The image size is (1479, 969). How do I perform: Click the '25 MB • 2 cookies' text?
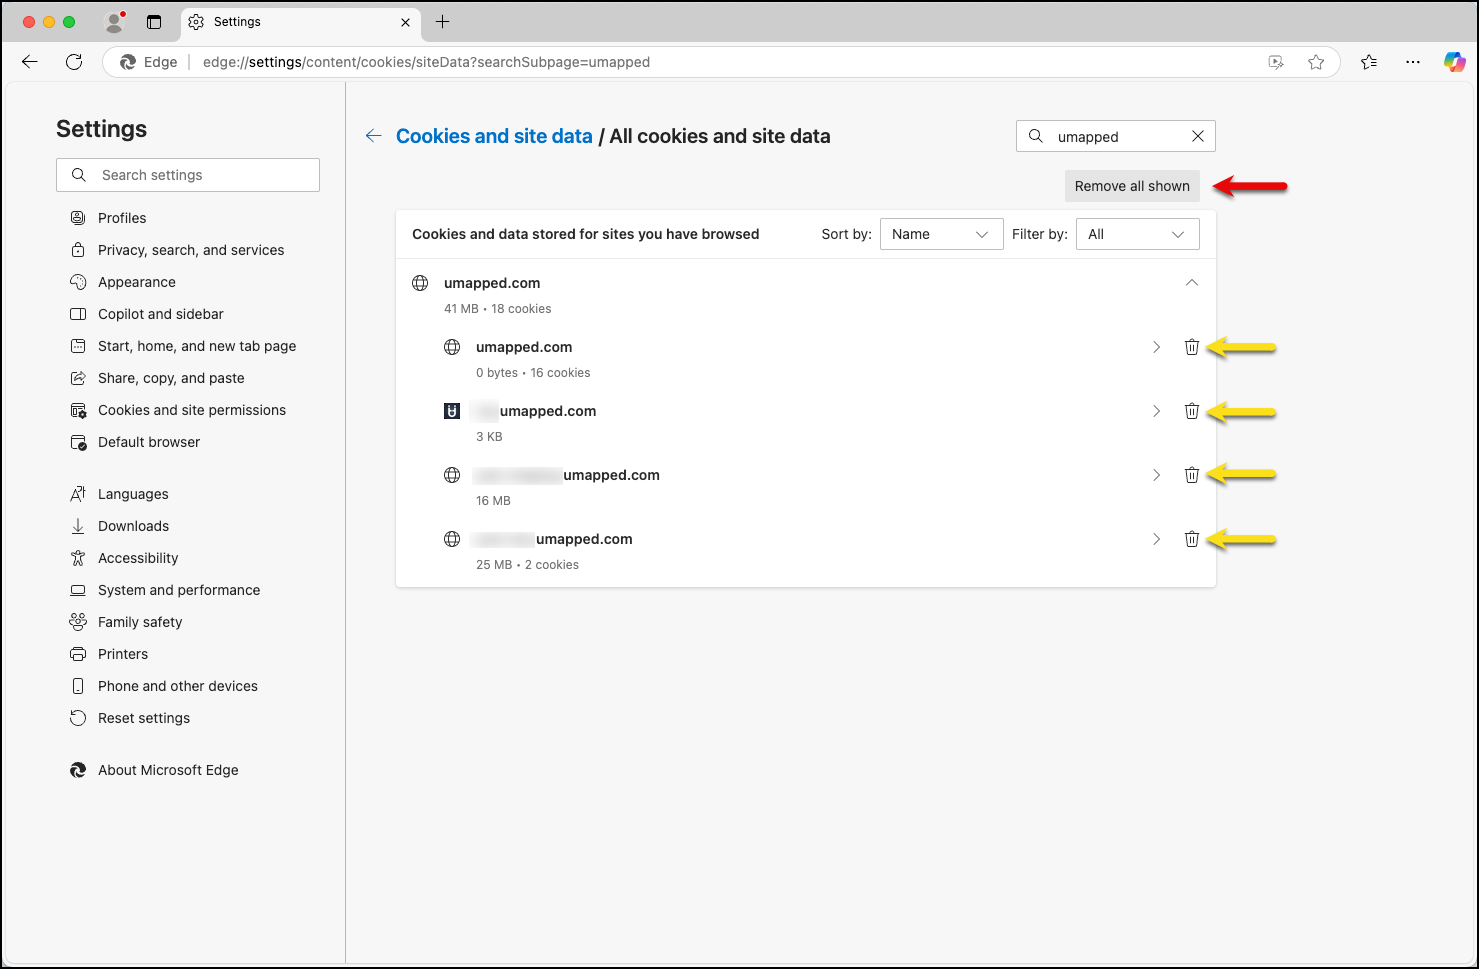[527, 565]
